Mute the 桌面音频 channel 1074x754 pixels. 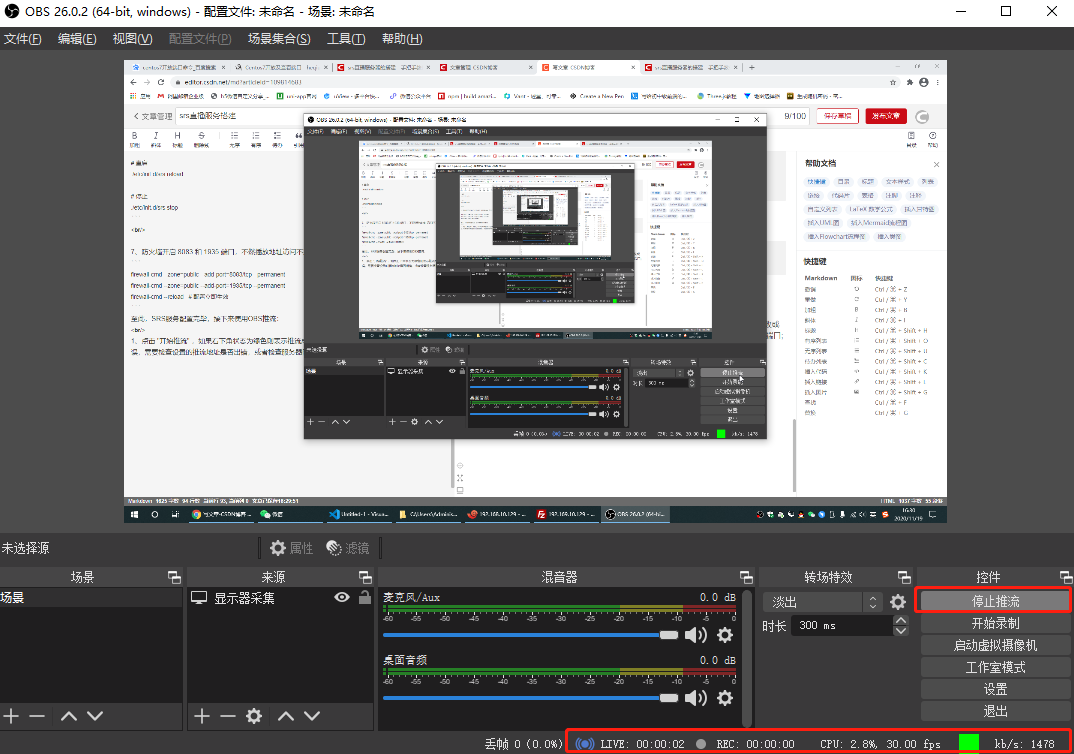point(696,698)
